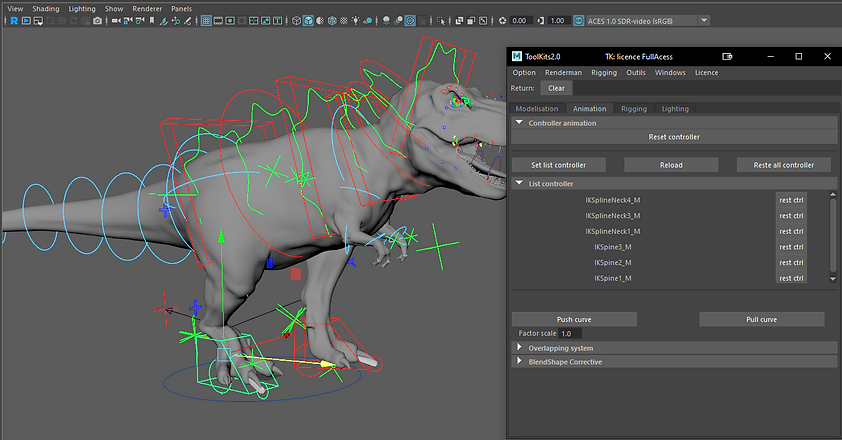The width and height of the screenshot is (842, 440).
Task: Open the Grease Pencil tool icon
Action: click(x=187, y=21)
